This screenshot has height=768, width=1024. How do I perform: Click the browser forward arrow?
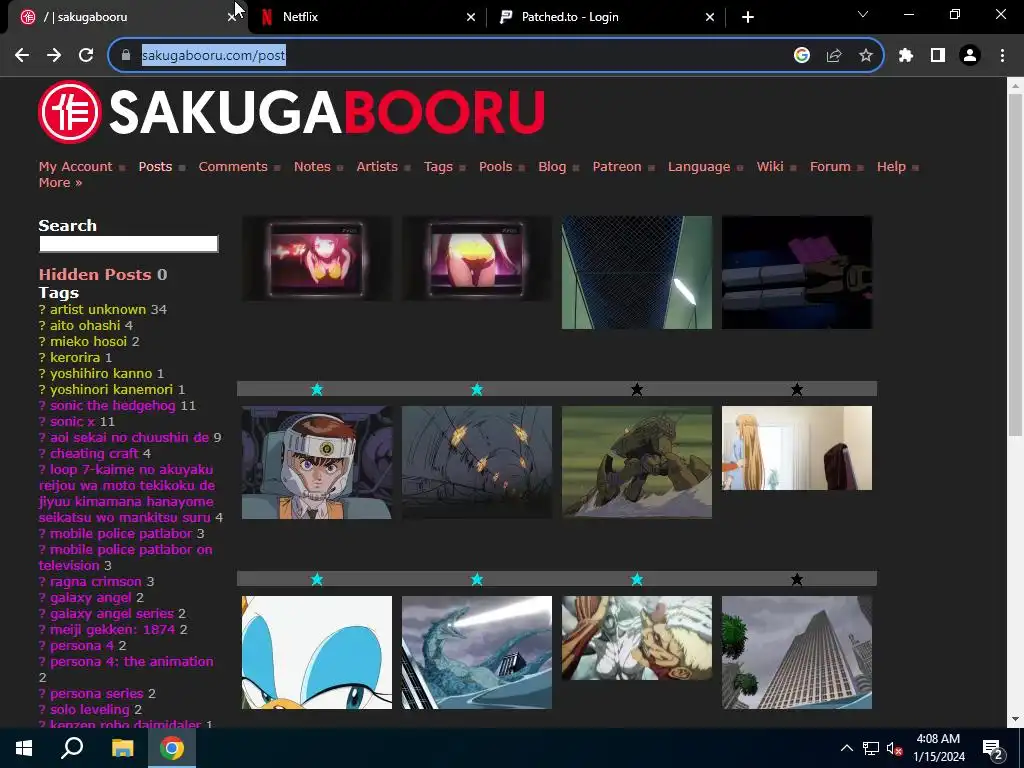point(54,56)
